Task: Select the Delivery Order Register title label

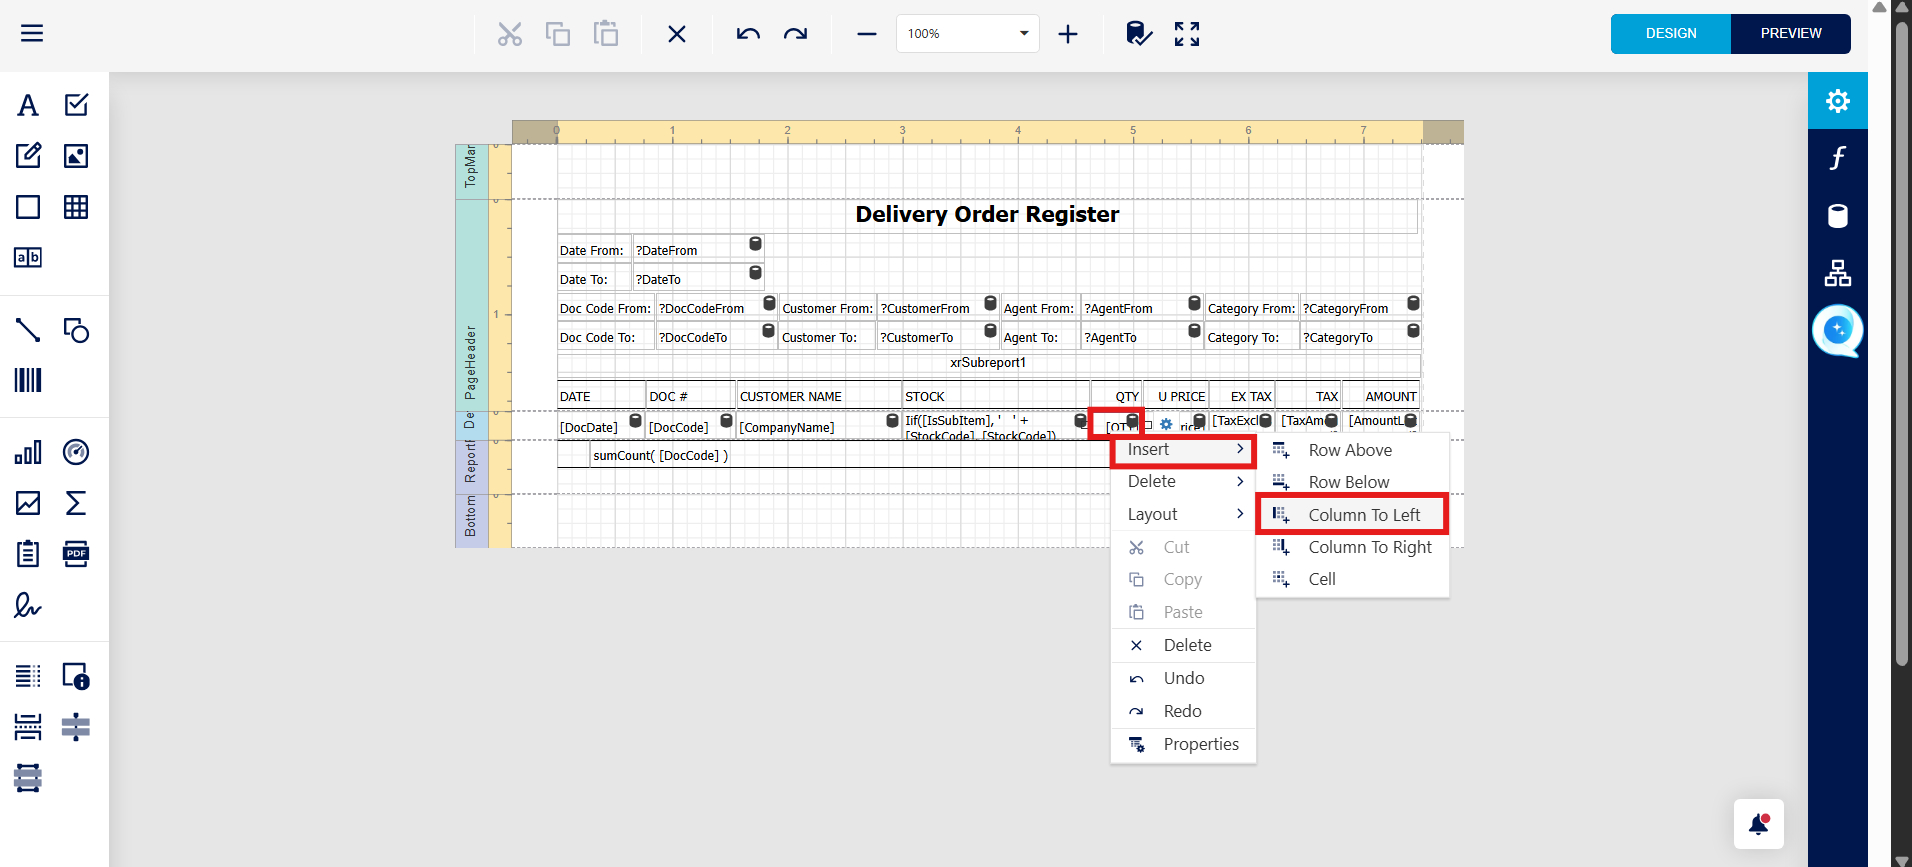Action: point(987,215)
